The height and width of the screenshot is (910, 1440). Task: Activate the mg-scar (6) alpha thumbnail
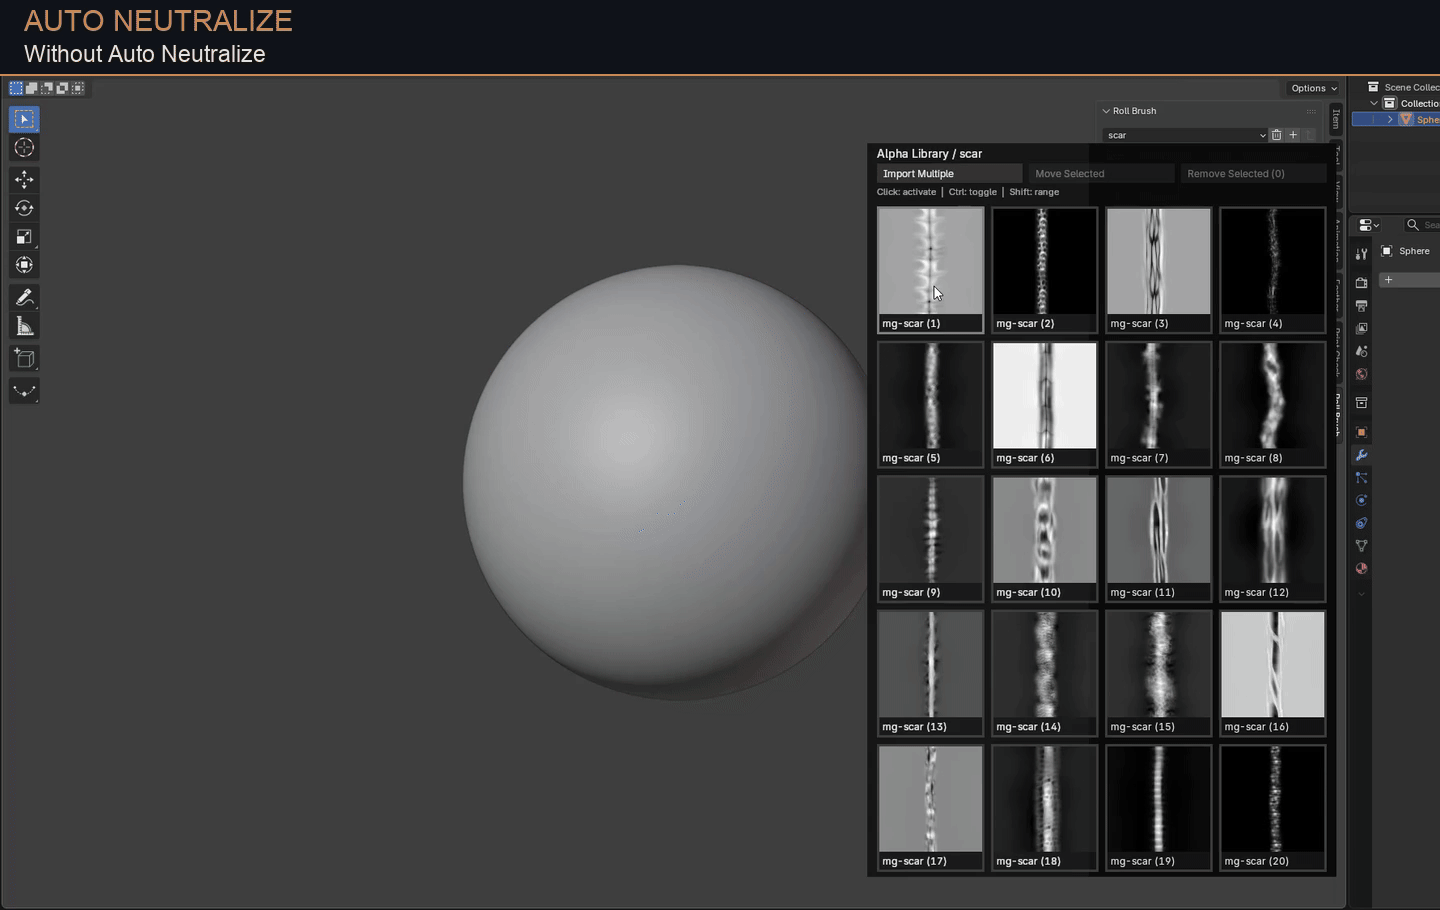[x=1044, y=404]
